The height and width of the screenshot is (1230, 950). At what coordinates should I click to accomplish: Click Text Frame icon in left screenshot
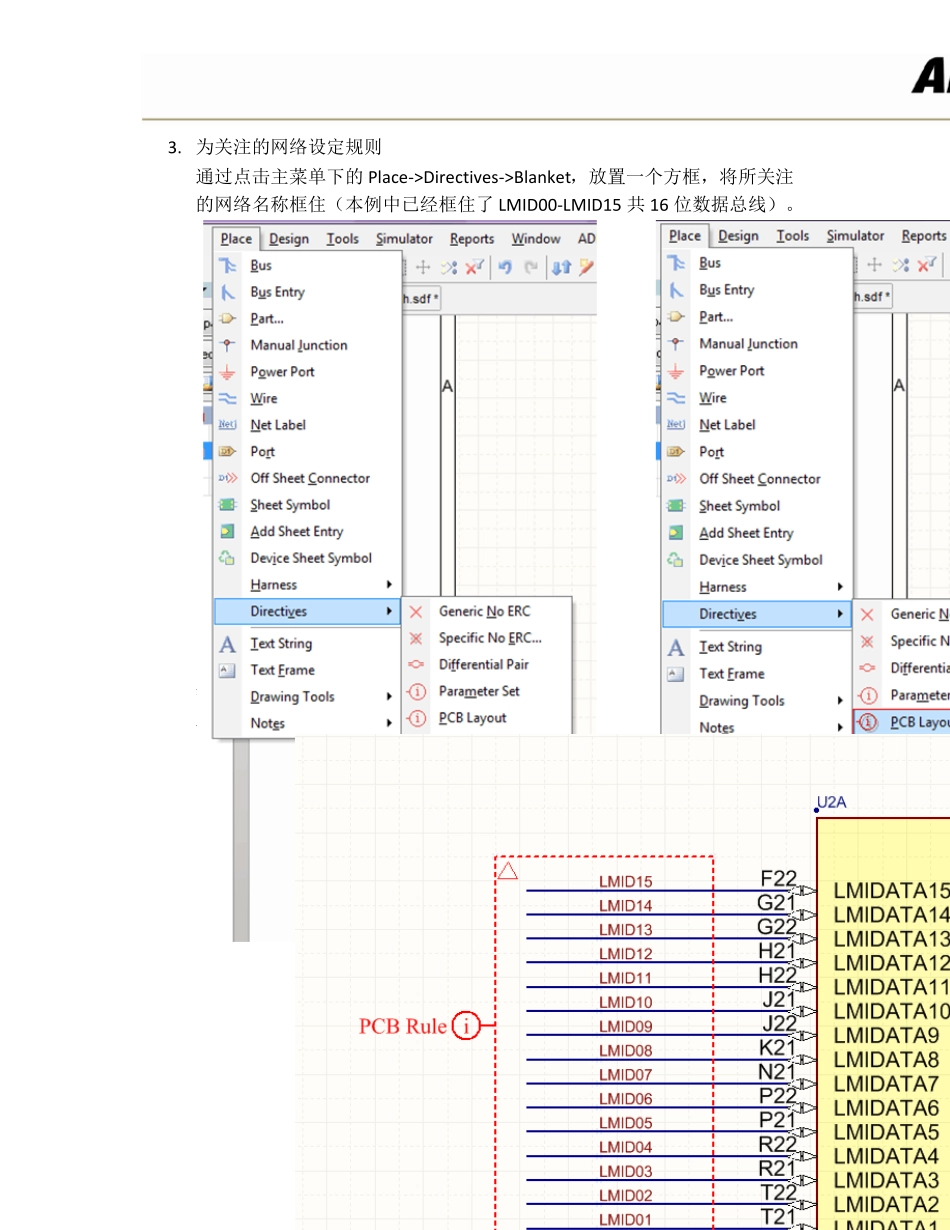point(228,670)
